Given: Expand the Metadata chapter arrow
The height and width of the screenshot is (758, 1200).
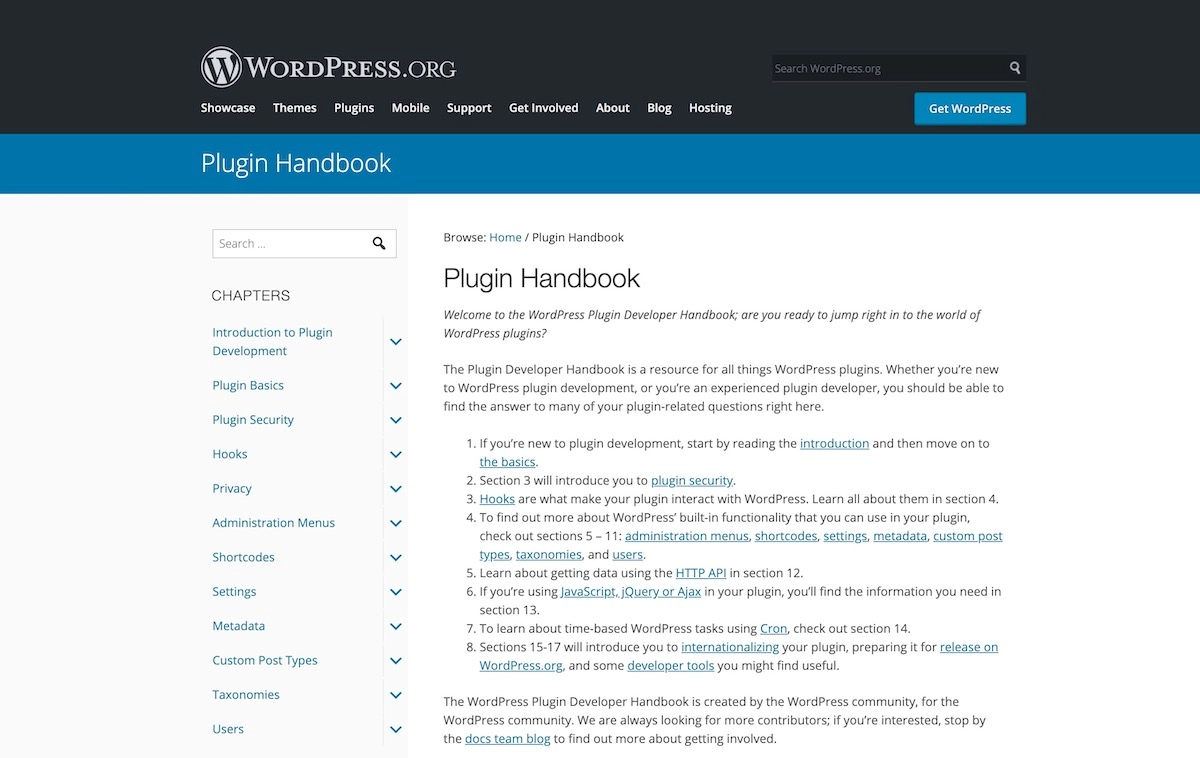Looking at the screenshot, I should [396, 626].
